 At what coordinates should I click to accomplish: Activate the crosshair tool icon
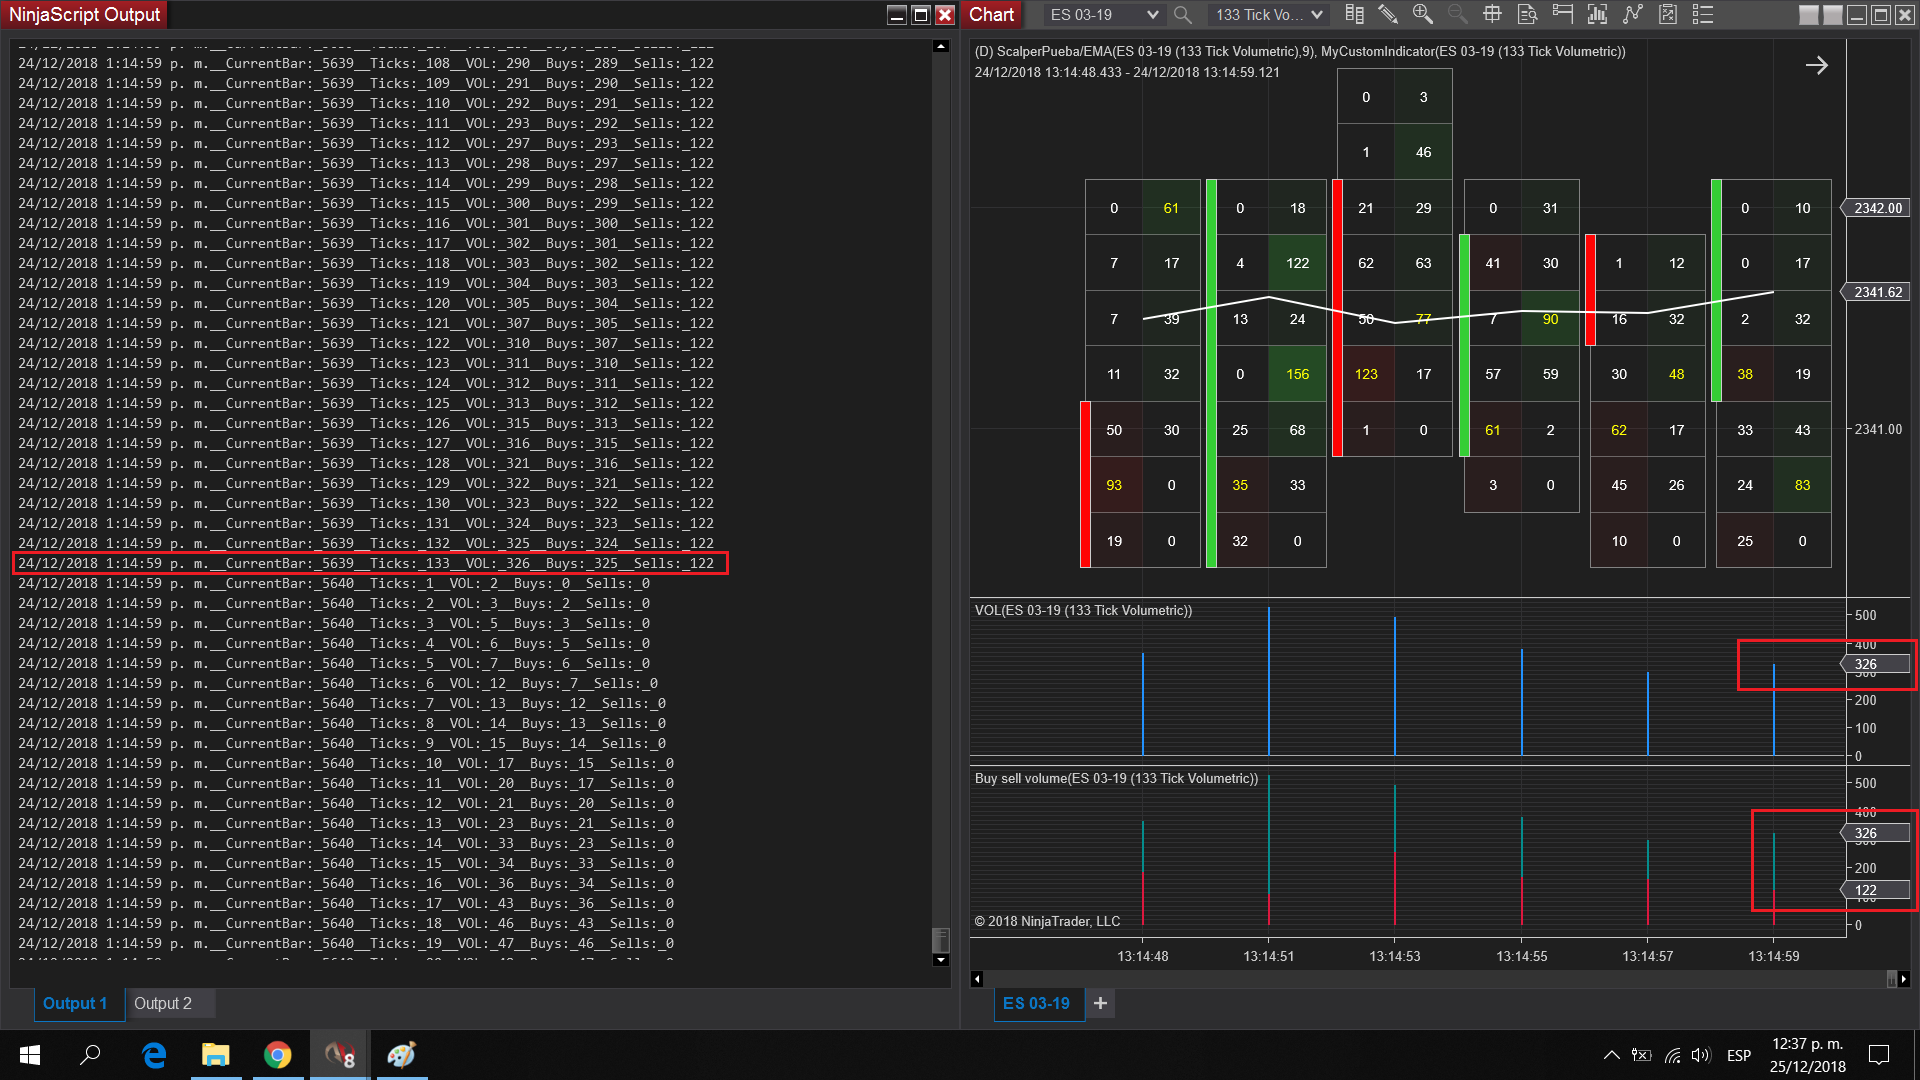tap(1492, 15)
